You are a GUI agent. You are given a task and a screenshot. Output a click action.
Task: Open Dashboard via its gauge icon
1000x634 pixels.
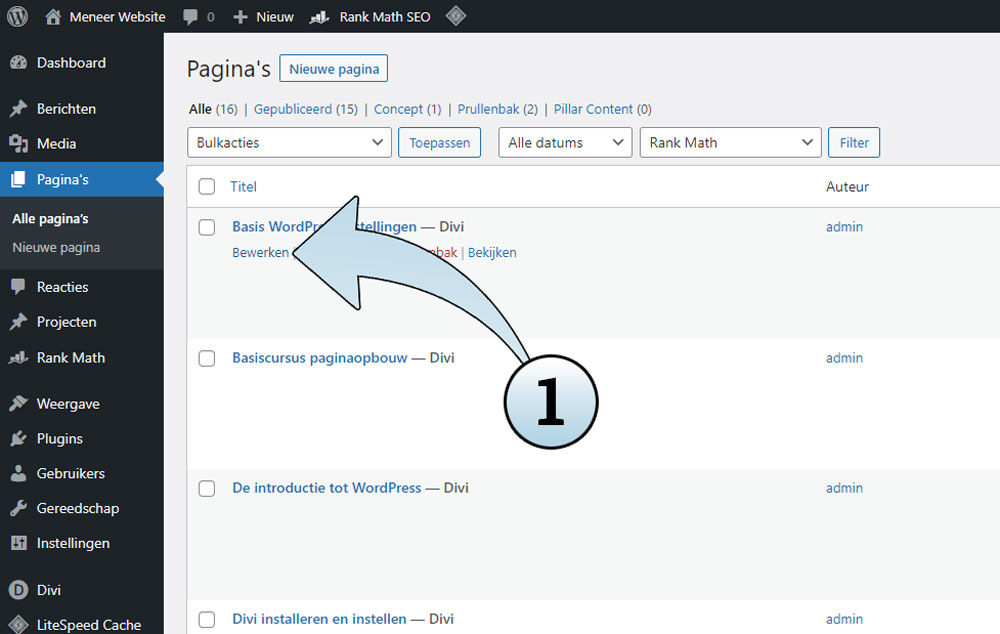click(18, 63)
